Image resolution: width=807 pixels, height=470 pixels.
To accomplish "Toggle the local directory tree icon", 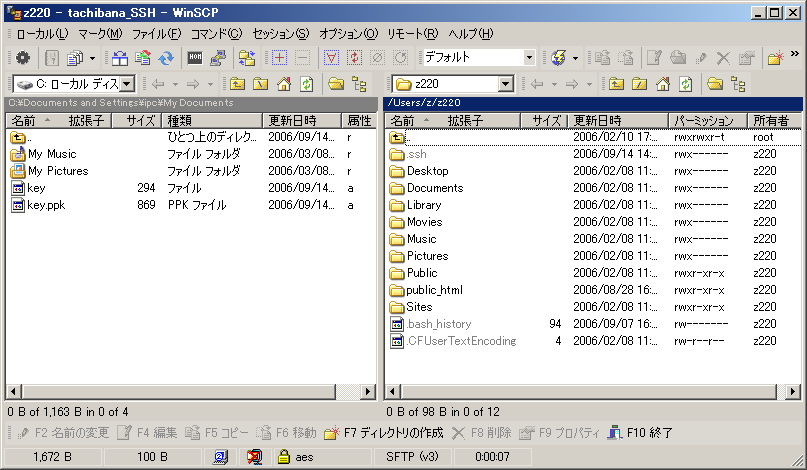I will coord(359,83).
